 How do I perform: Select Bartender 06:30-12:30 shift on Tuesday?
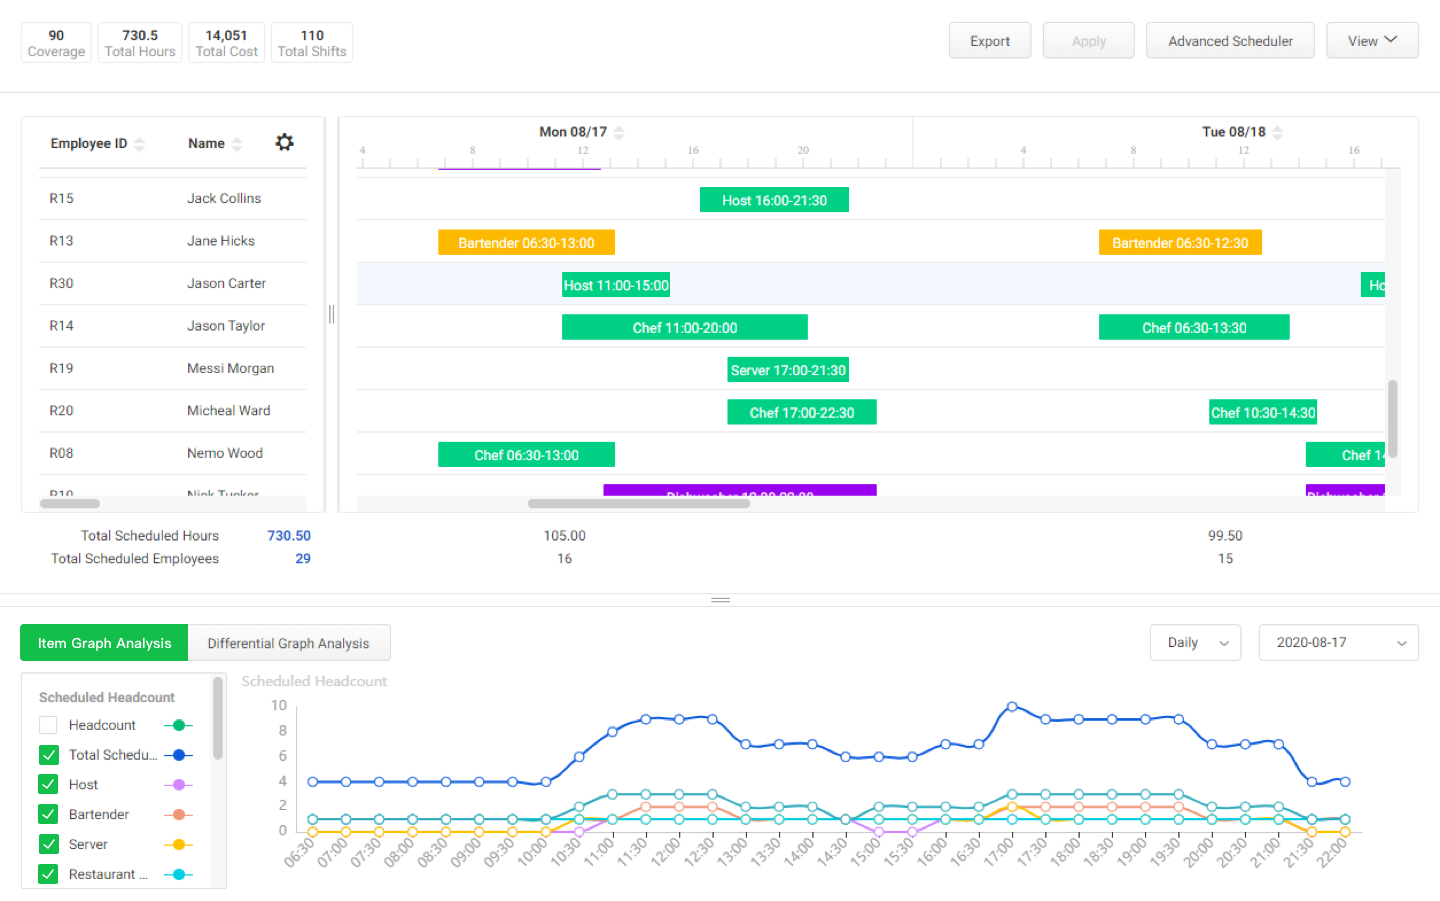(1180, 243)
